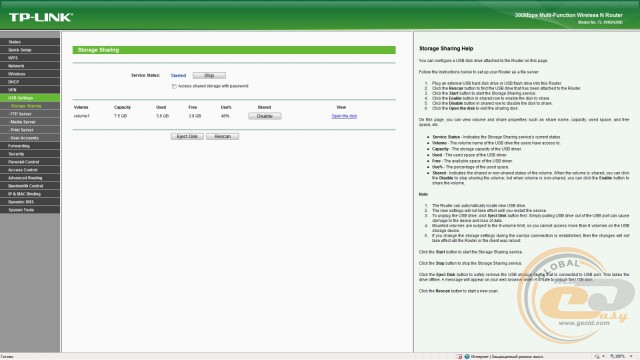Click the popup blocker status icon
This screenshot has width=640, height=360.
(459, 356)
